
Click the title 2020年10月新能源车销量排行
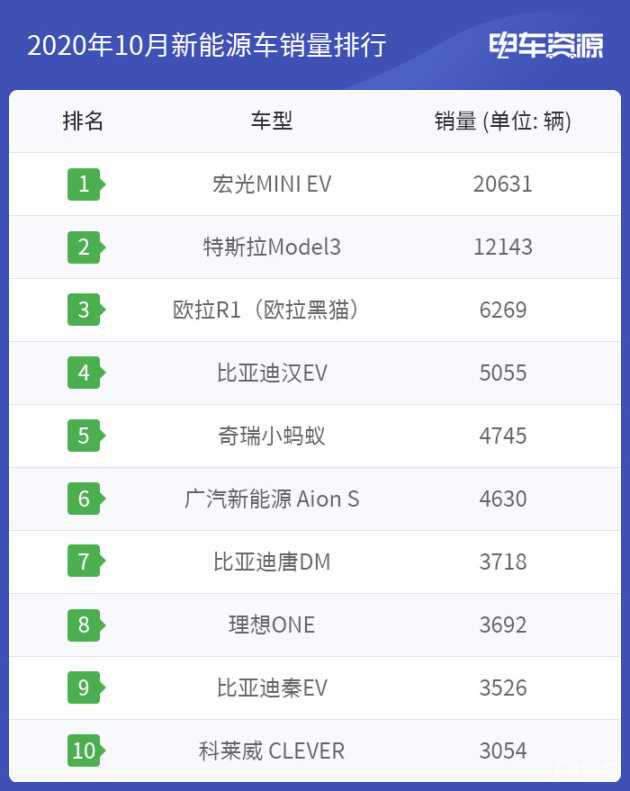[x=207, y=45]
